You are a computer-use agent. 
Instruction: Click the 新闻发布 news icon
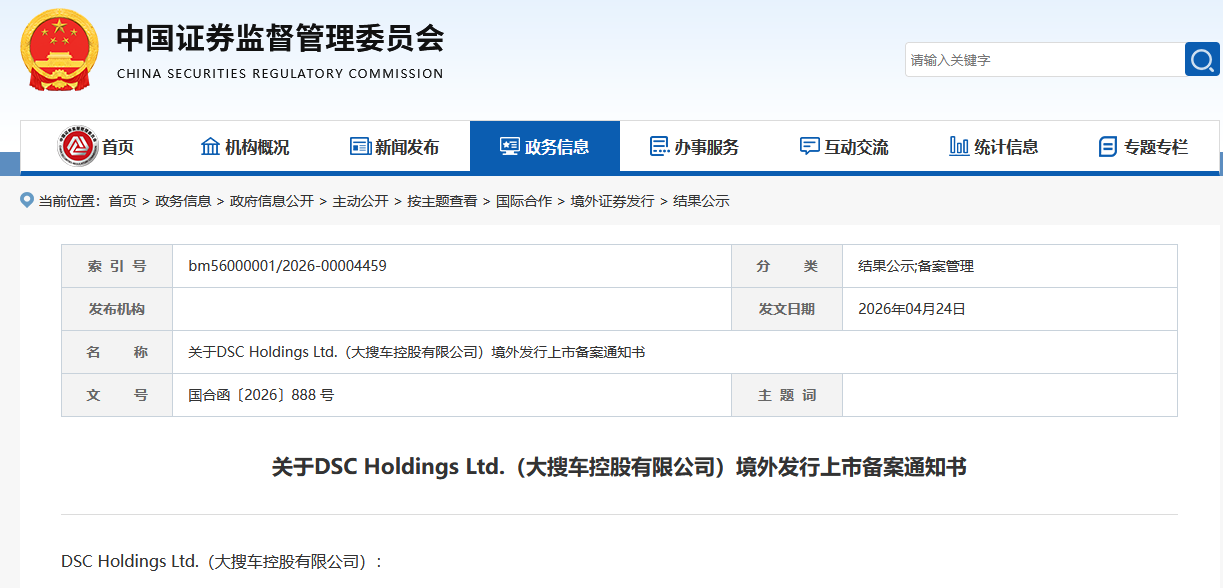[x=358, y=146]
